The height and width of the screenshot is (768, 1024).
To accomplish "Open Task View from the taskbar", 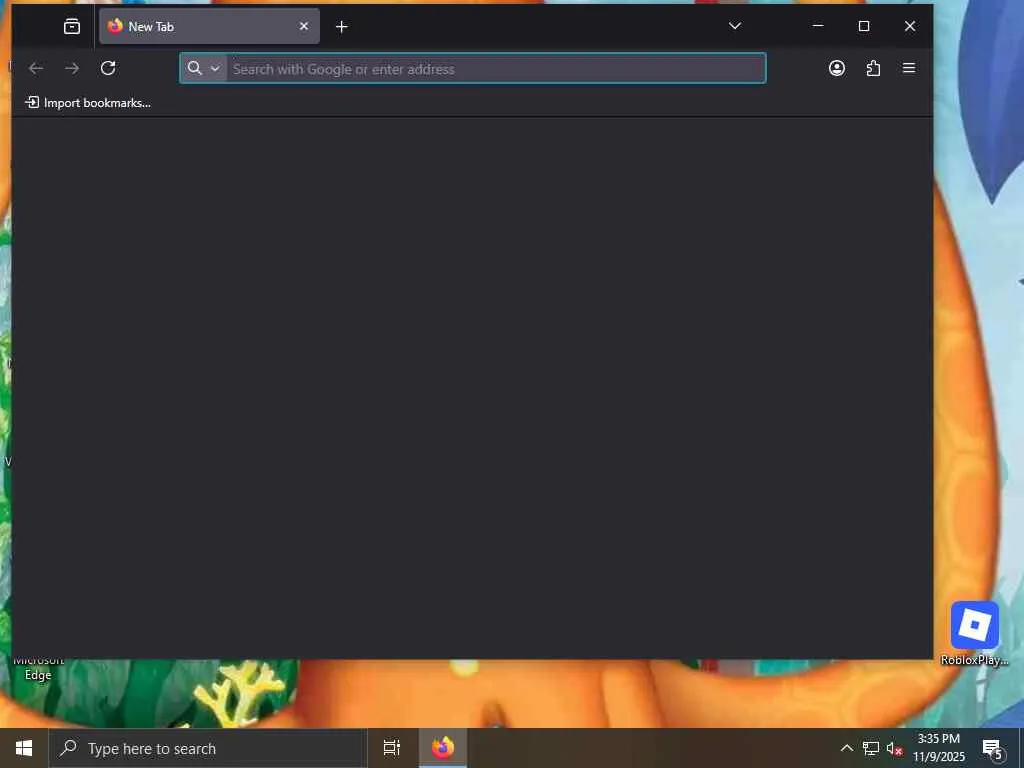I will (392, 748).
